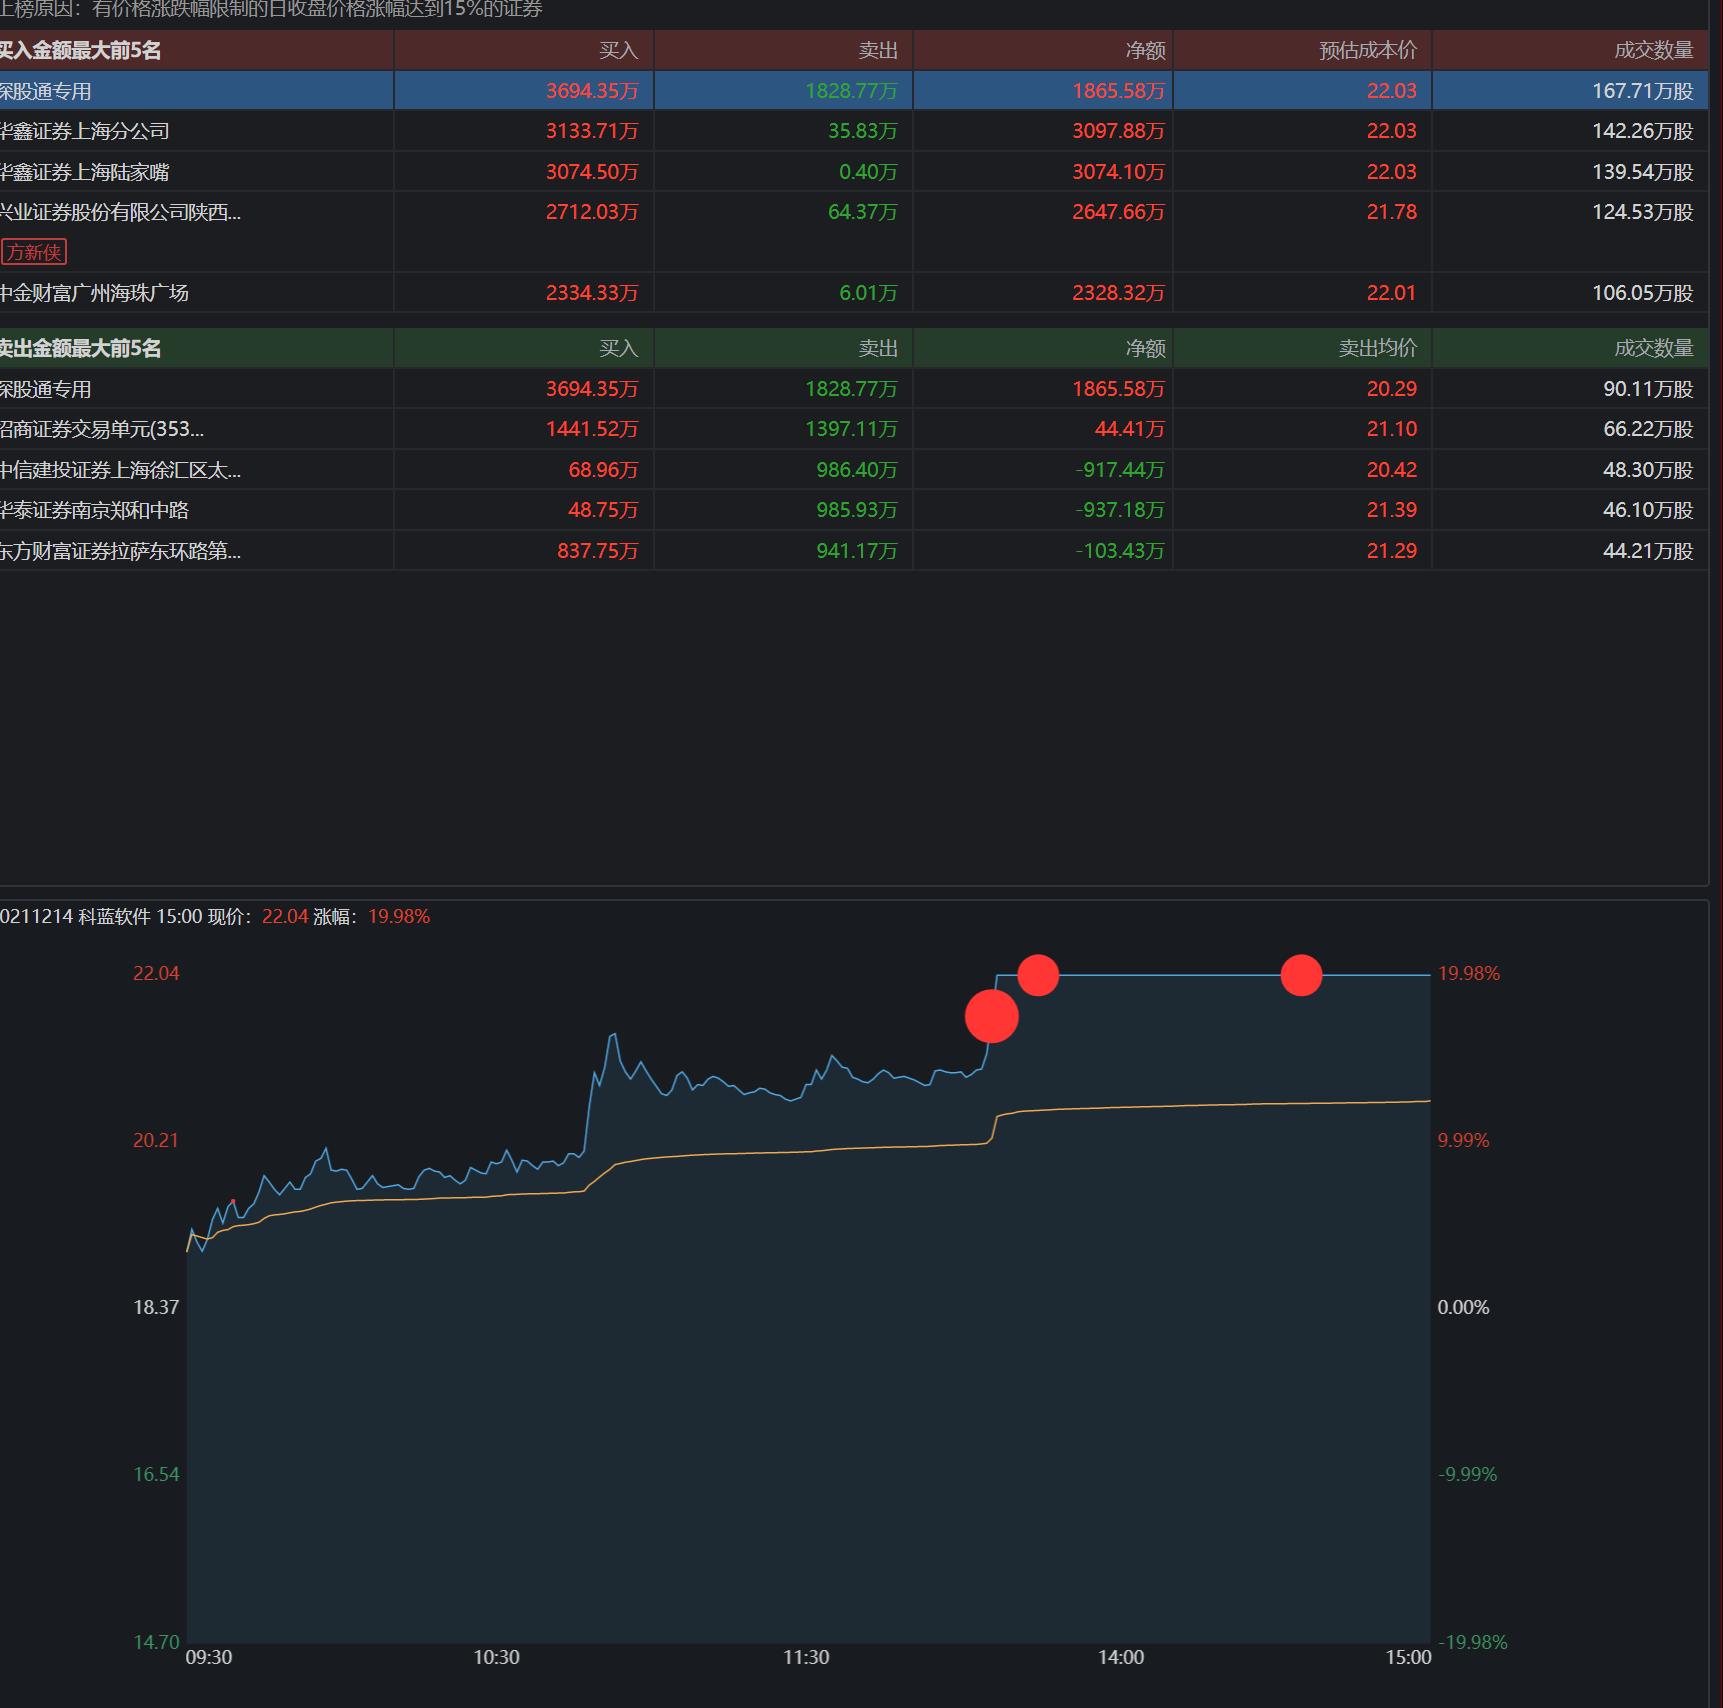The width and height of the screenshot is (1723, 1708).
Task: Open 兴业证券股份有限公司陕西 broker row
Action: pyautogui.click(x=854, y=232)
